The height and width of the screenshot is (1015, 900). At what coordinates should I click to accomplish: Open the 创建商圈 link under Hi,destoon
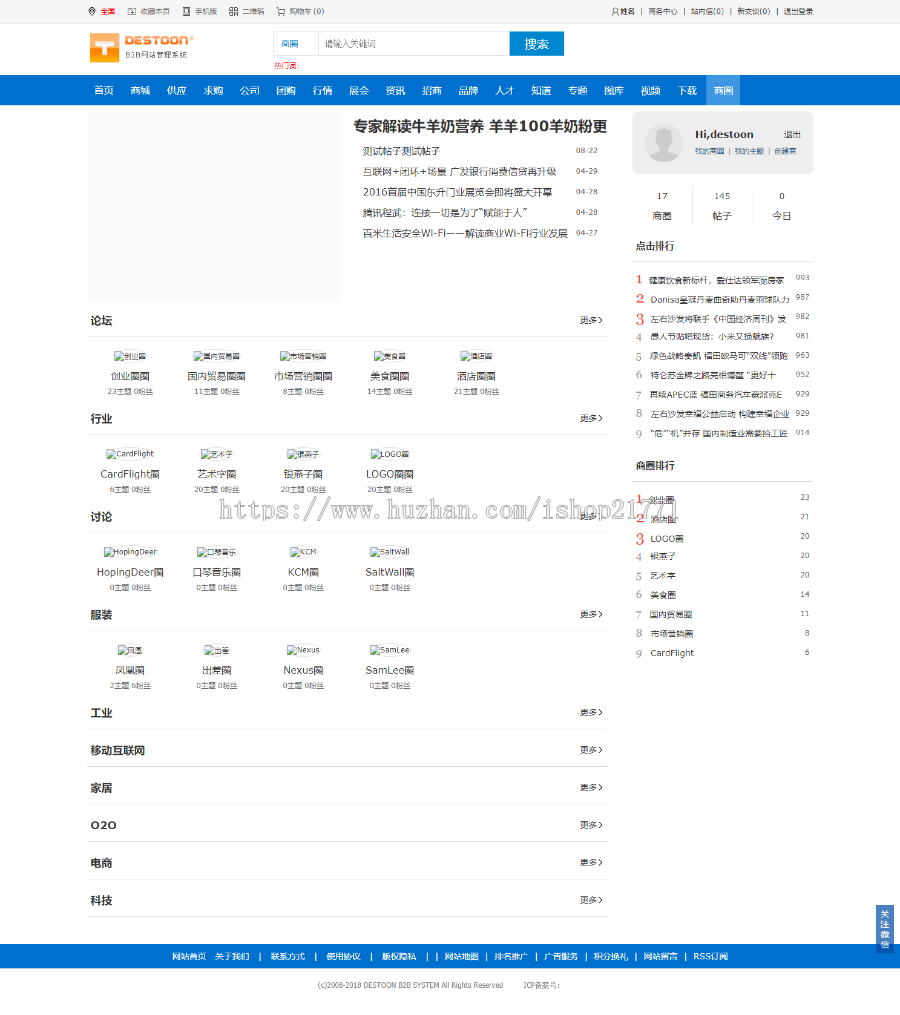785,151
